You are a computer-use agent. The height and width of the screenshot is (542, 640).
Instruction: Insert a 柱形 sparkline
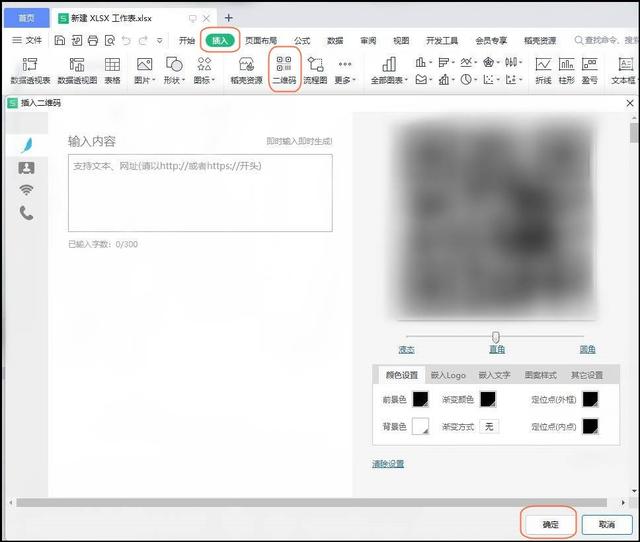(567, 70)
